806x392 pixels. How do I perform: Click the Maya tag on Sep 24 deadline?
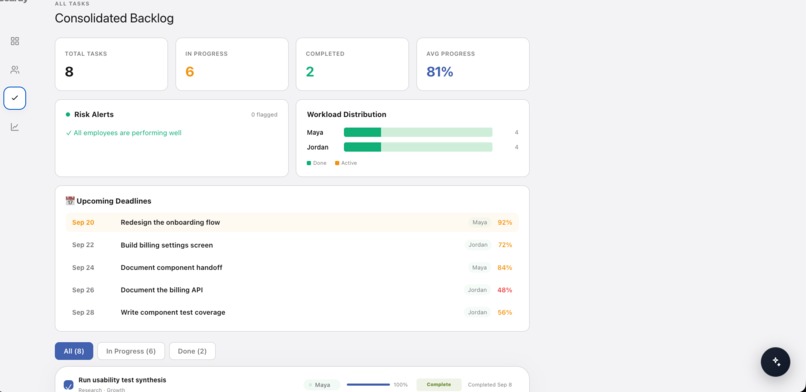(480, 268)
